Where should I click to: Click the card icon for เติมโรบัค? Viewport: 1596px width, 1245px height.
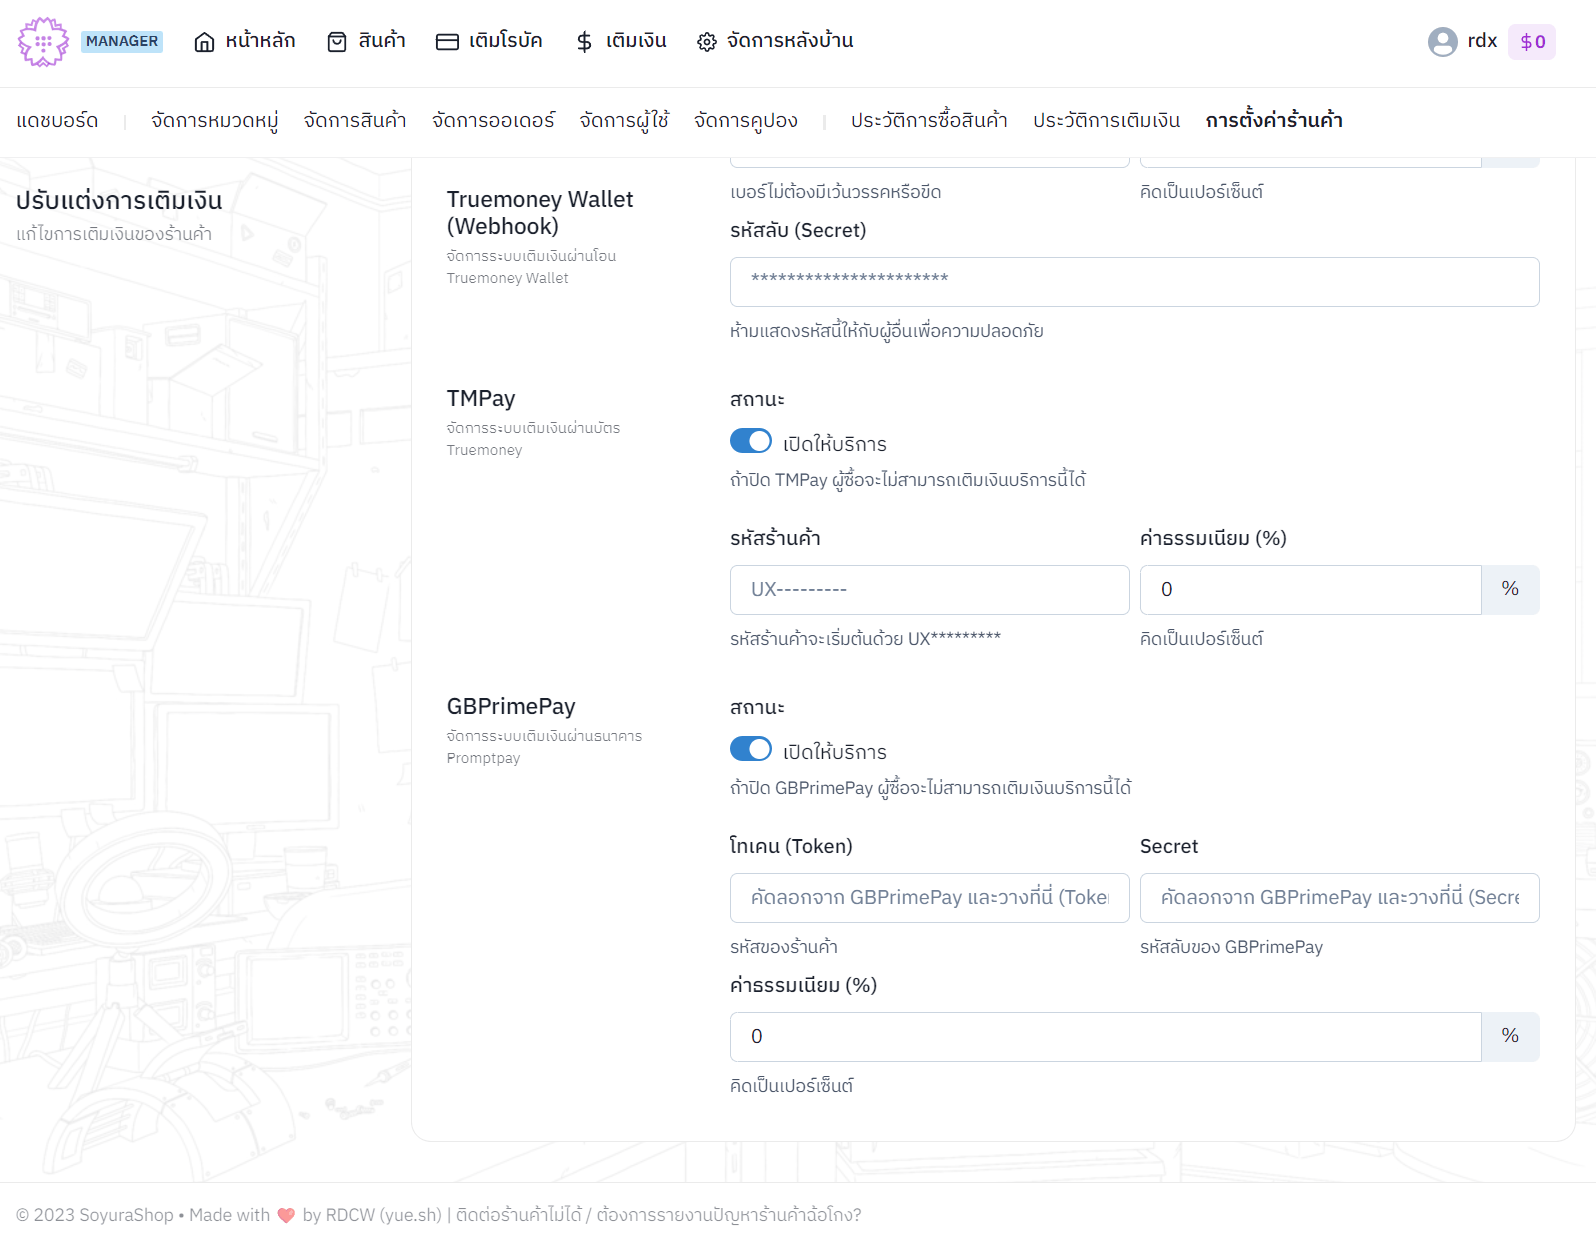(x=447, y=42)
